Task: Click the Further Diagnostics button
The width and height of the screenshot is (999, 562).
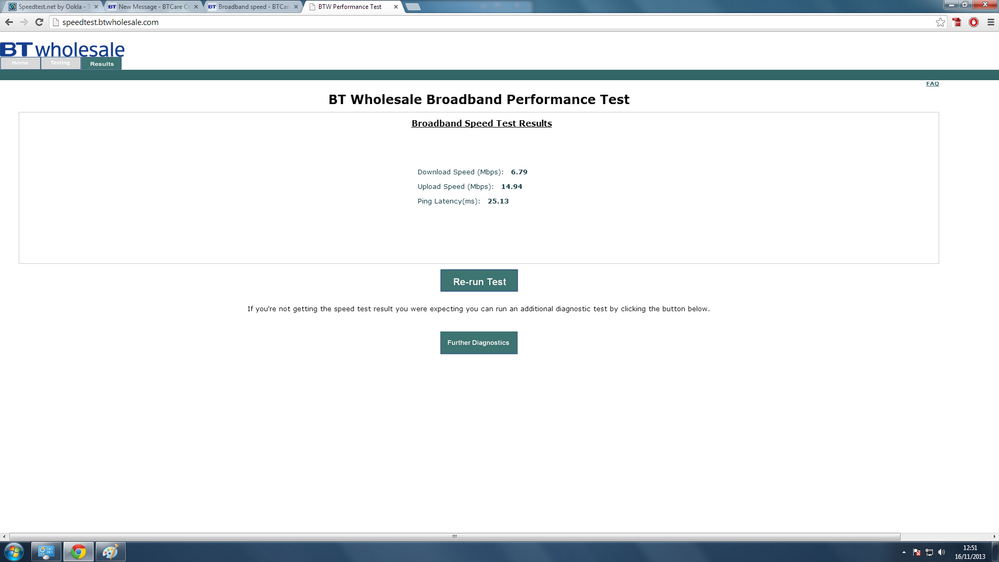Action: (478, 343)
